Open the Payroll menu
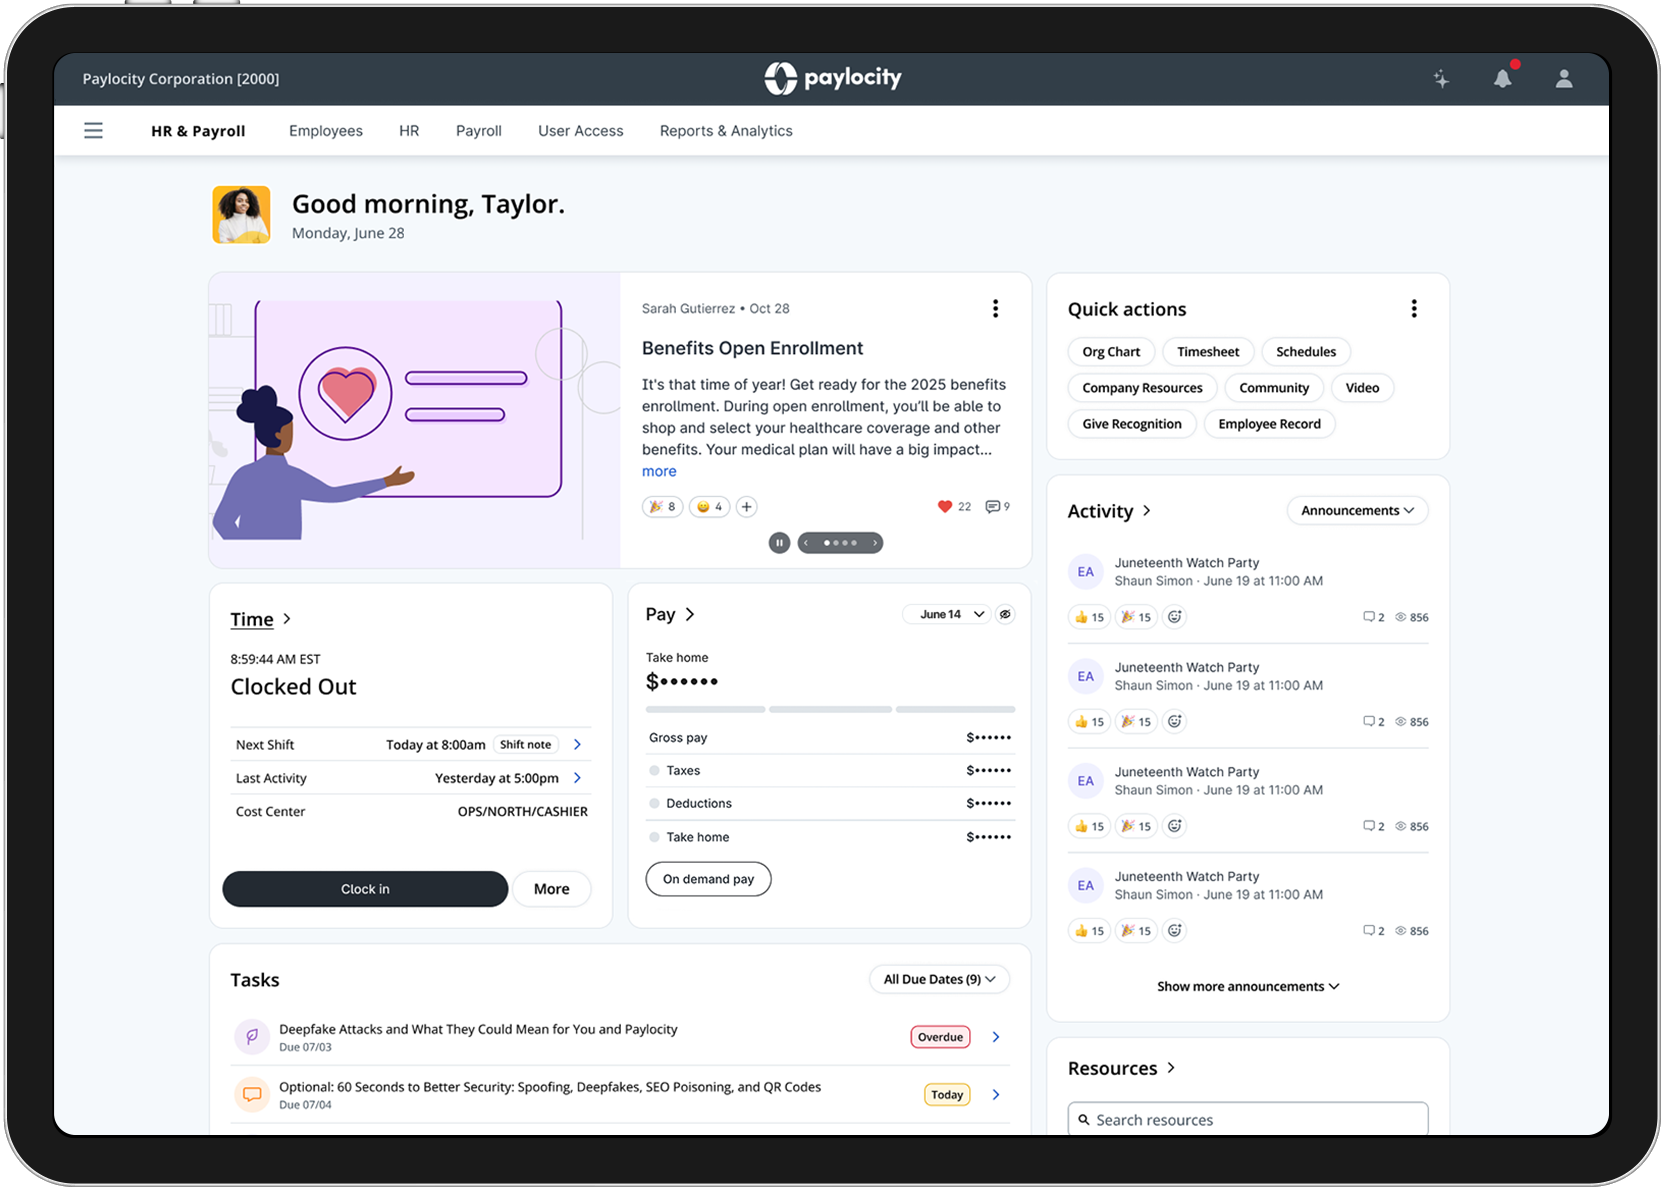 tap(479, 131)
